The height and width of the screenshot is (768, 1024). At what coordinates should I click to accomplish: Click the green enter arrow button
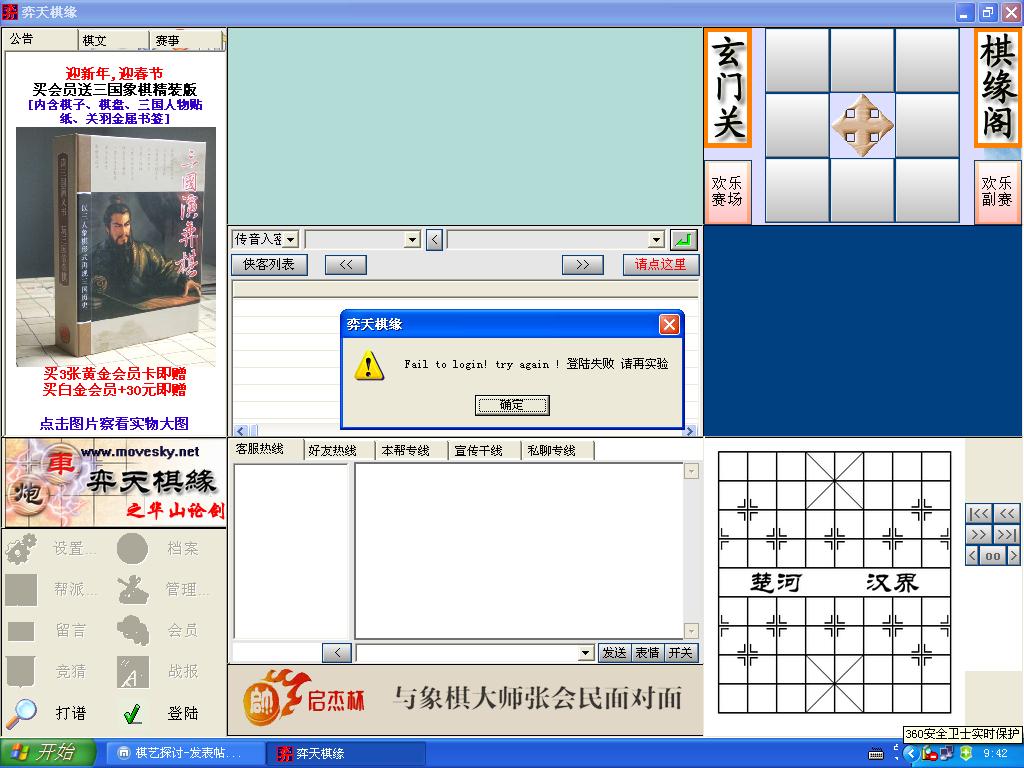pyautogui.click(x=684, y=240)
